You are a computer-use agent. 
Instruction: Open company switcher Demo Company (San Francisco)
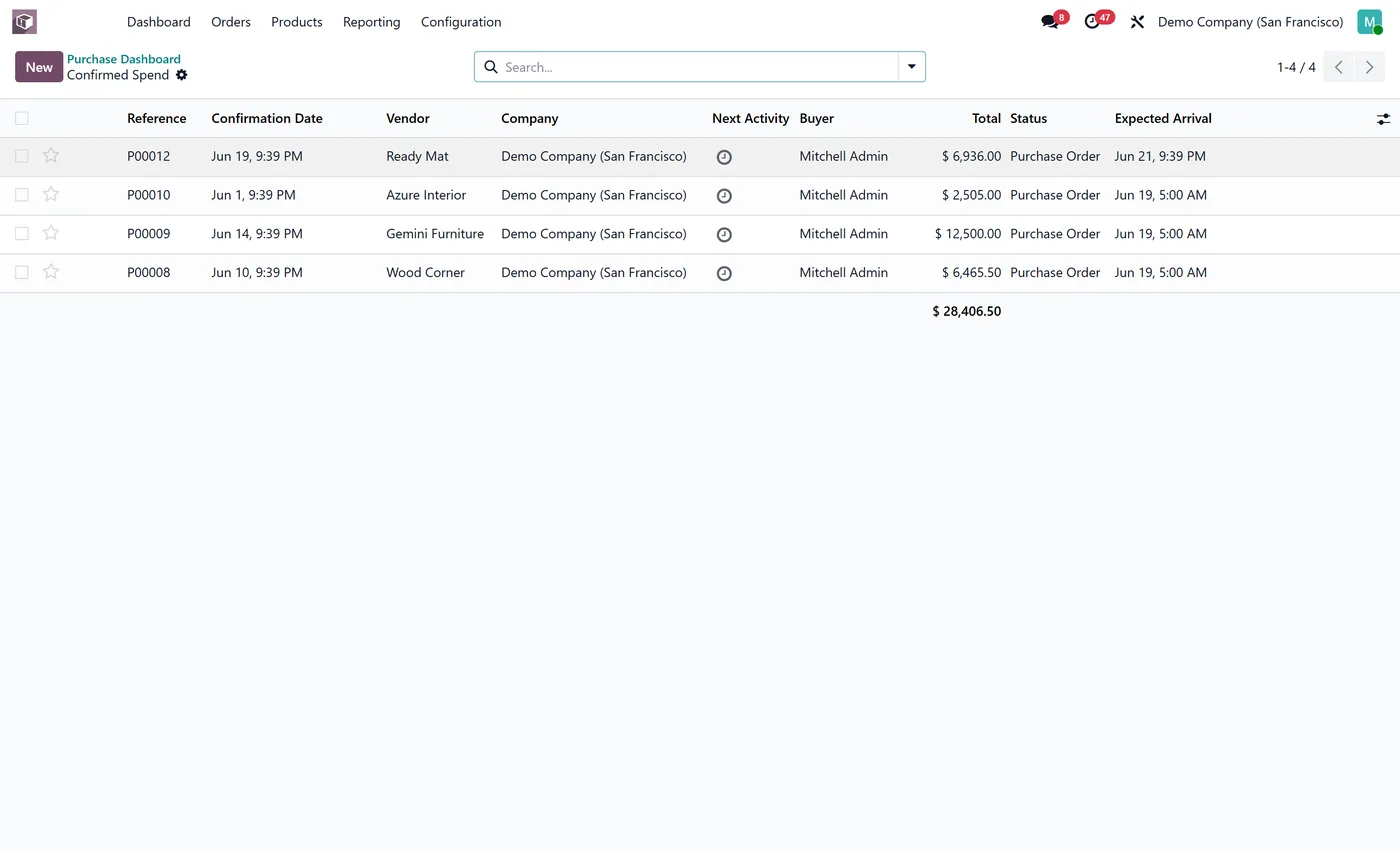click(1250, 22)
